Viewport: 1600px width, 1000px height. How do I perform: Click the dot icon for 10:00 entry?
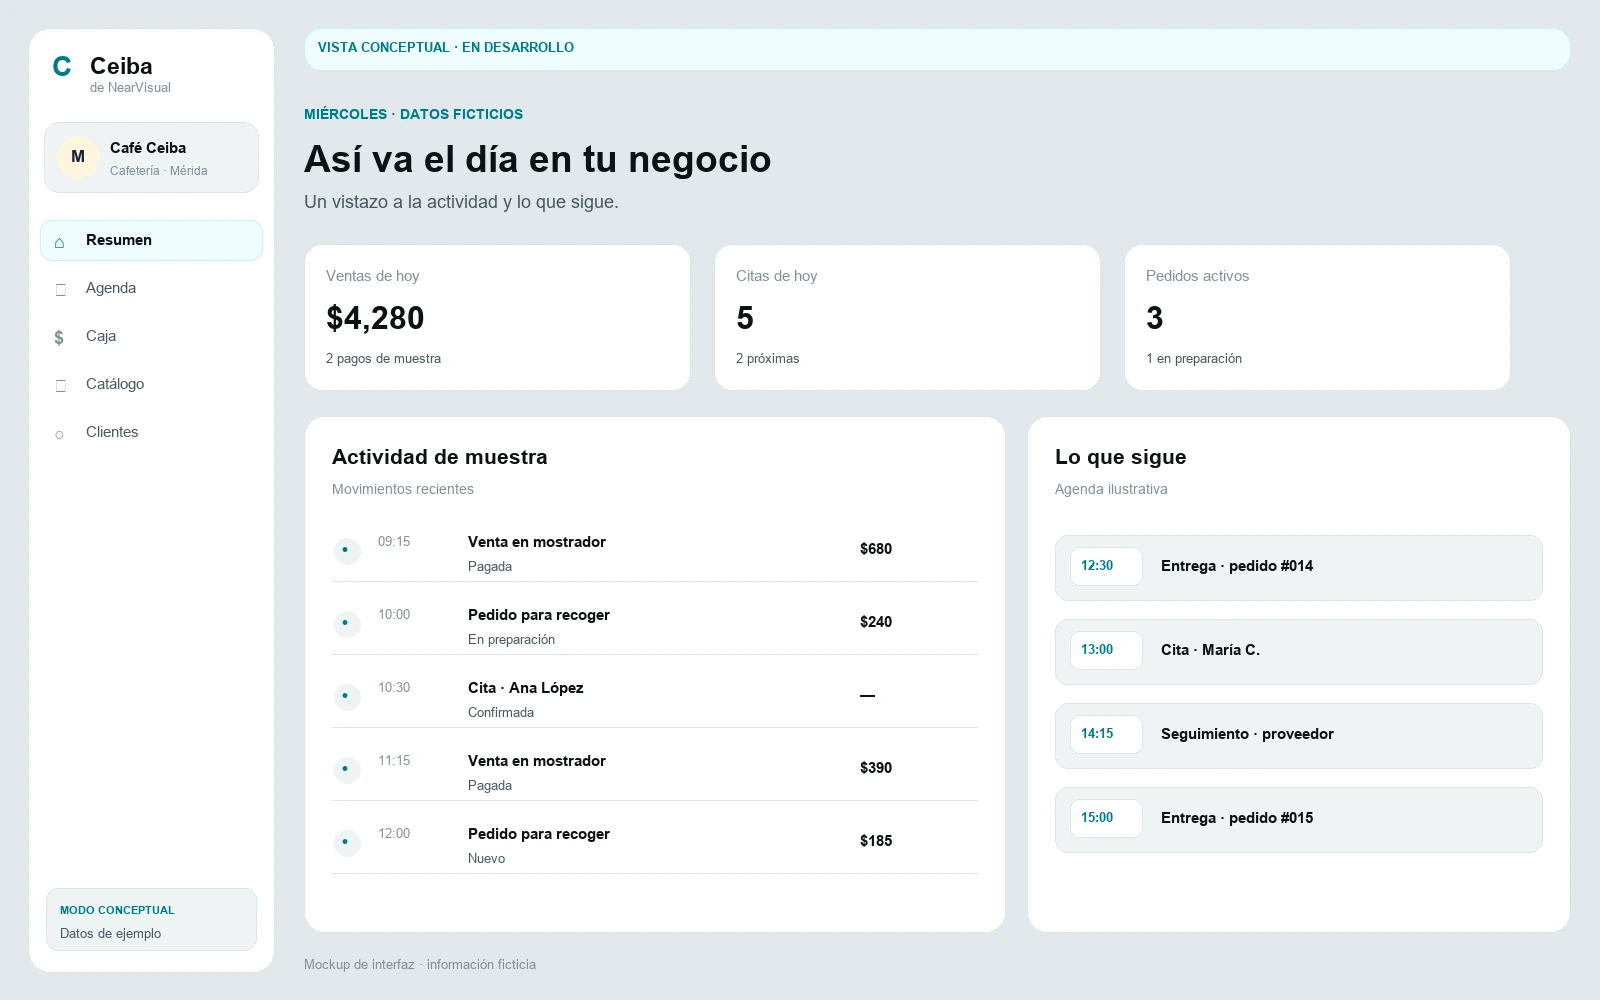[346, 623]
